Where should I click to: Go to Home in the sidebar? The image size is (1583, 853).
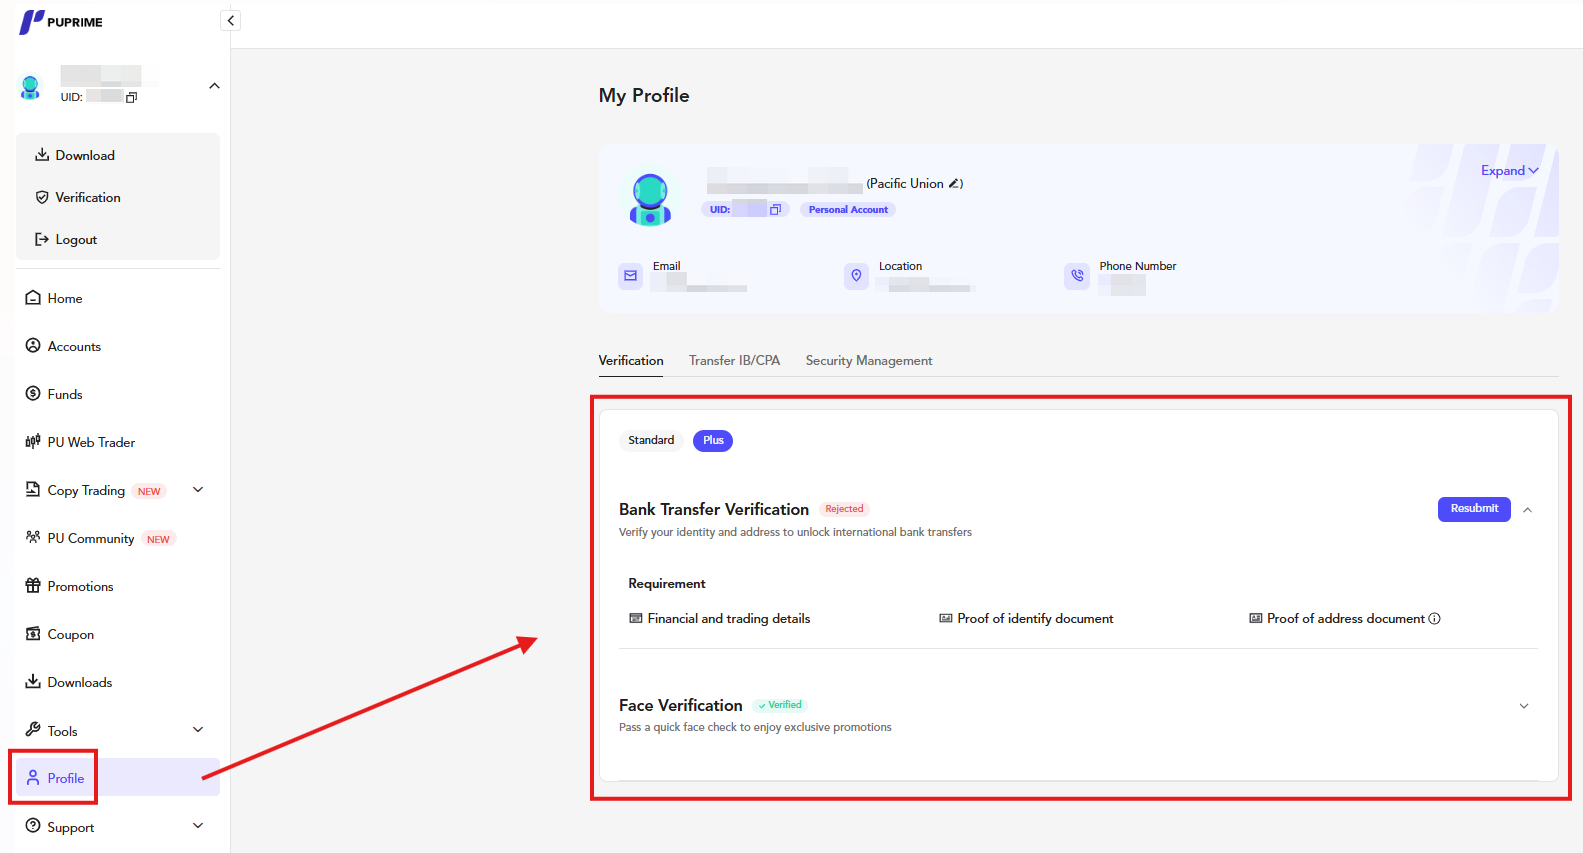coord(65,298)
